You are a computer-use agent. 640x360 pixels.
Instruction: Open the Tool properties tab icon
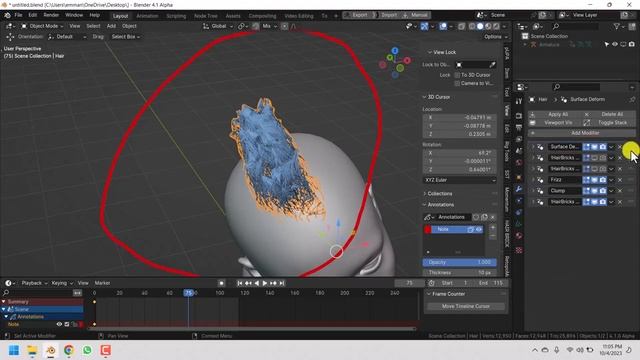(x=518, y=101)
